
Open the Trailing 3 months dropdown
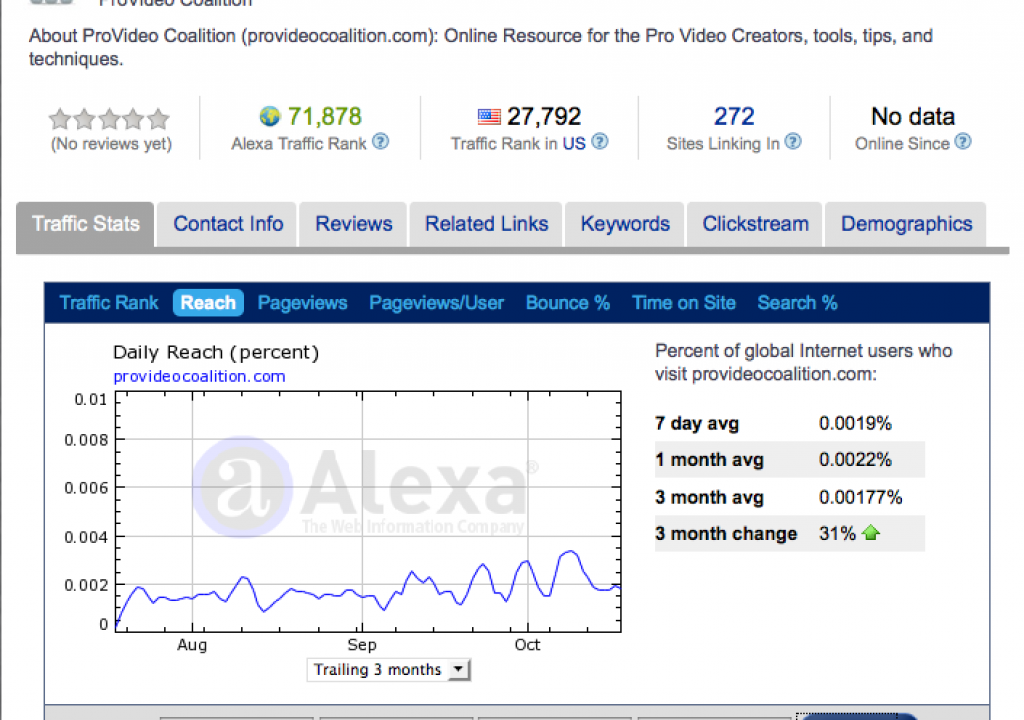pyautogui.click(x=389, y=670)
